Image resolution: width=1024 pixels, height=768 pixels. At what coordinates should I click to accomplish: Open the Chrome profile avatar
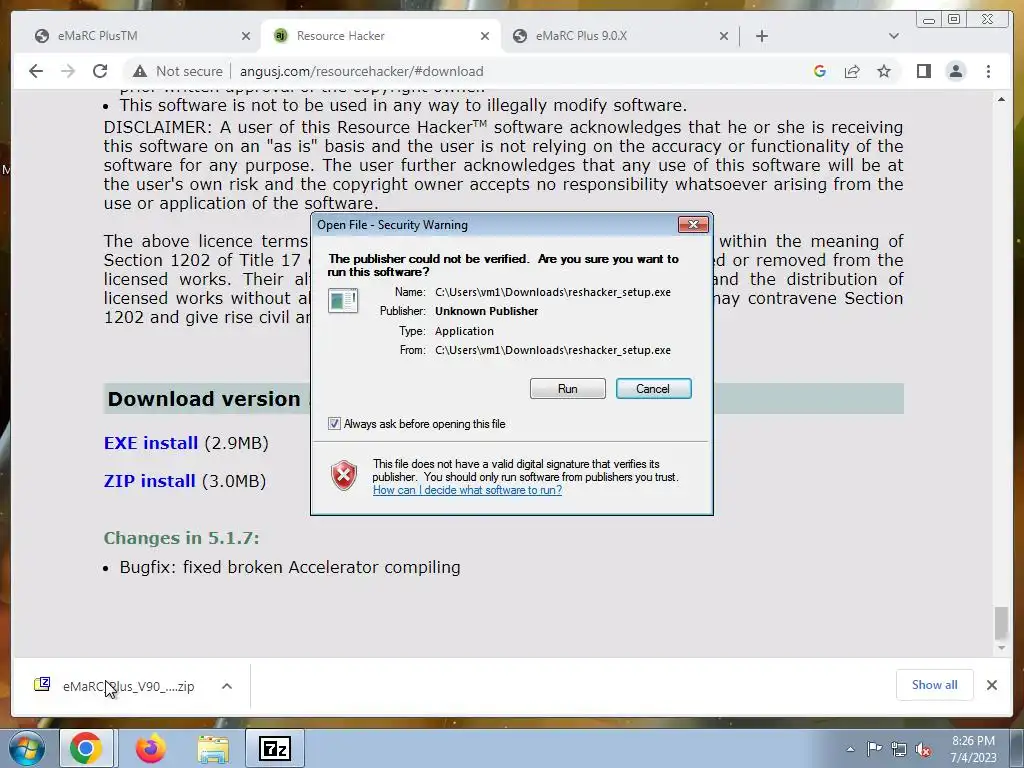tap(955, 71)
